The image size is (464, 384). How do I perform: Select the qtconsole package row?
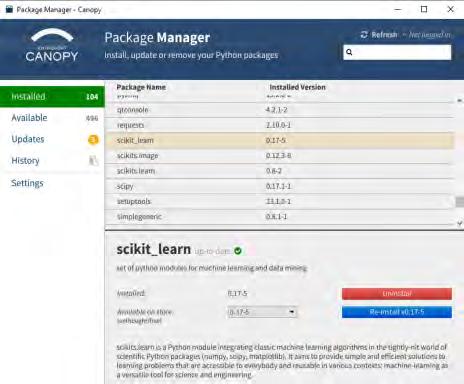(x=280, y=110)
